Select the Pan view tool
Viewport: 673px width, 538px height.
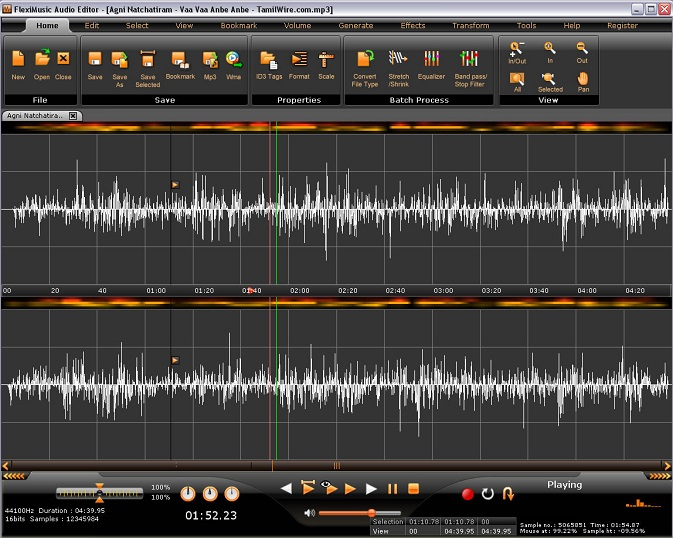point(583,78)
